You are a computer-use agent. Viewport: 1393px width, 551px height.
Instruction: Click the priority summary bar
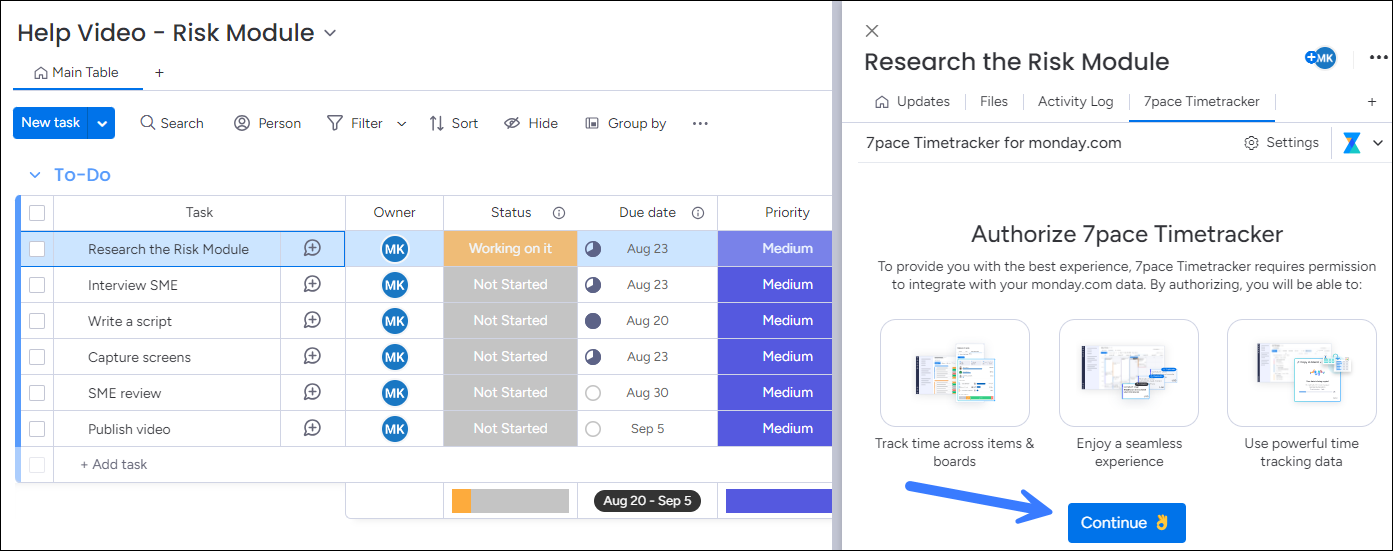point(779,501)
